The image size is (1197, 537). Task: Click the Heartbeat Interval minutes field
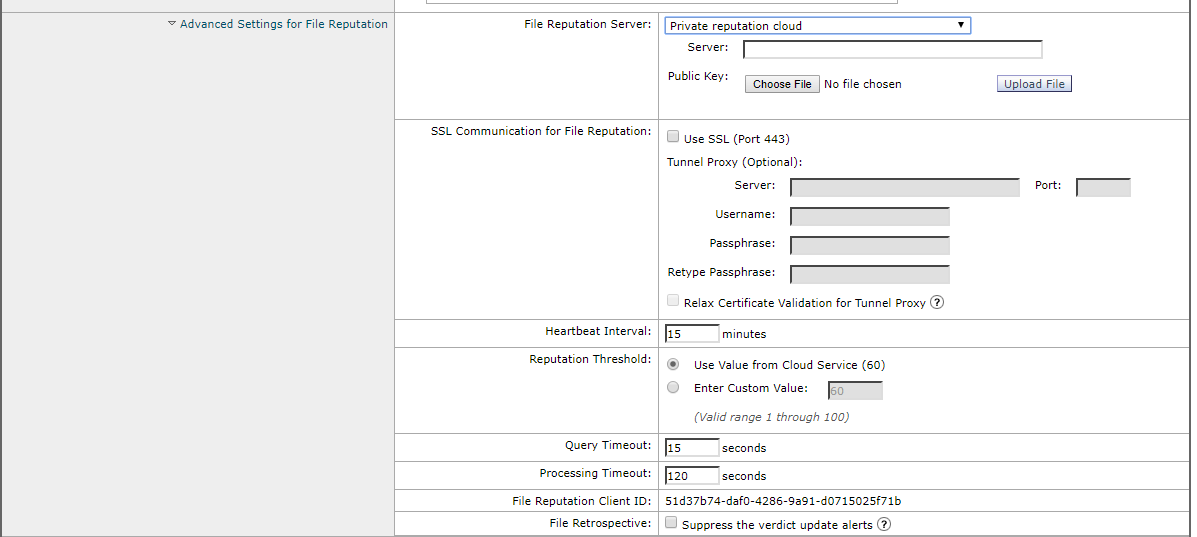point(692,334)
